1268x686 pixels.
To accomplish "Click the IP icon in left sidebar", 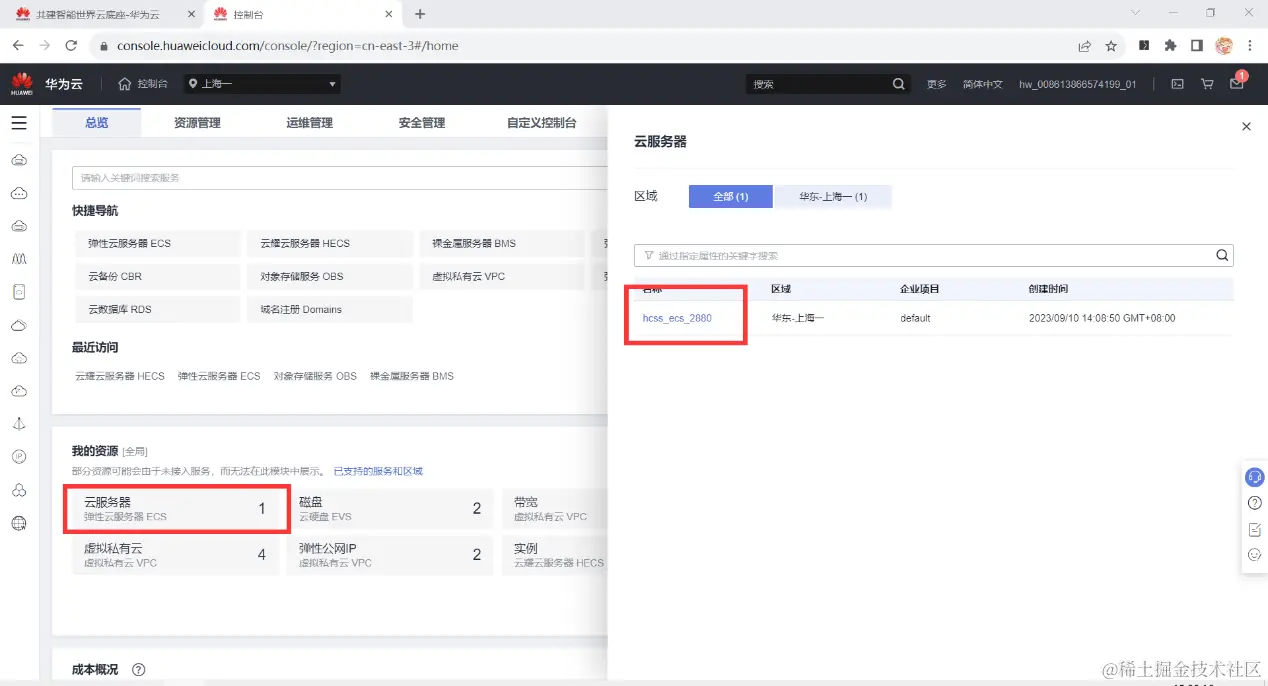I will [18, 456].
